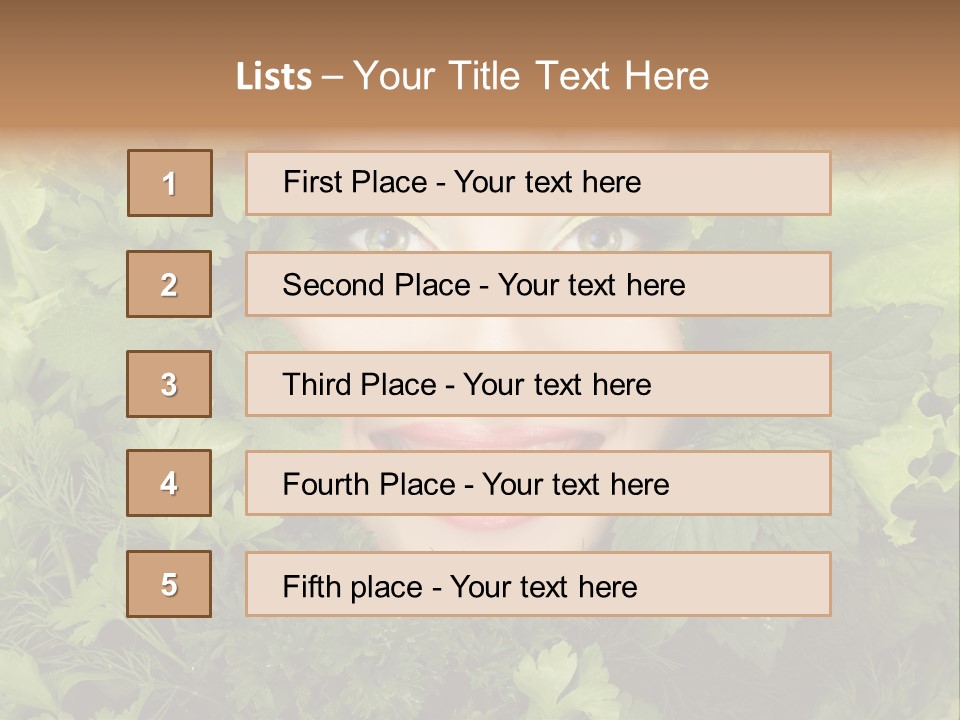Select the number 4 square
This screenshot has height=720, width=960.
pyautogui.click(x=169, y=483)
